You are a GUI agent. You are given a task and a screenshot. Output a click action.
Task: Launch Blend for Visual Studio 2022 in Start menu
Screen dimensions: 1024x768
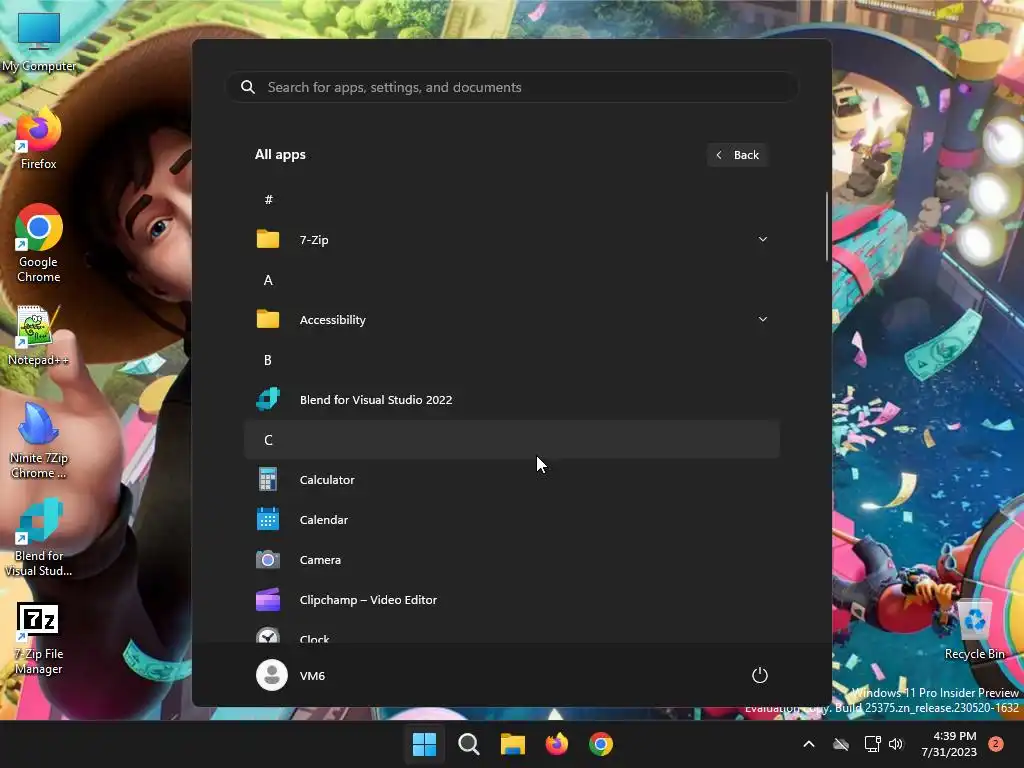(511, 400)
